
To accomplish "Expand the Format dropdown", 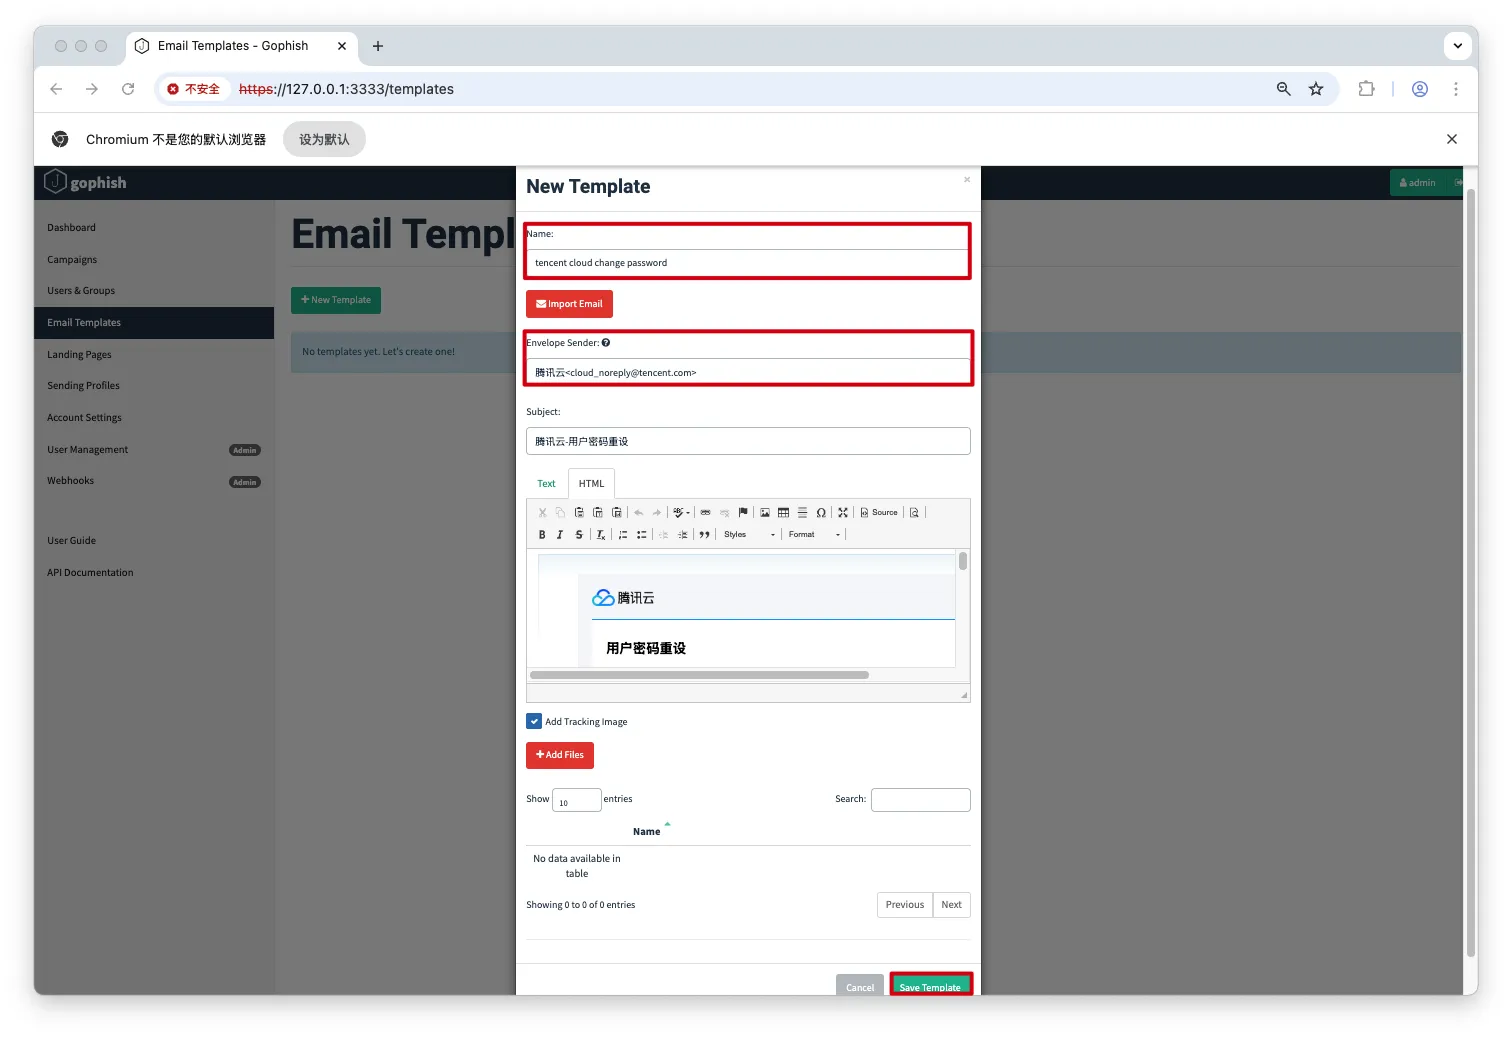I will 814,535.
